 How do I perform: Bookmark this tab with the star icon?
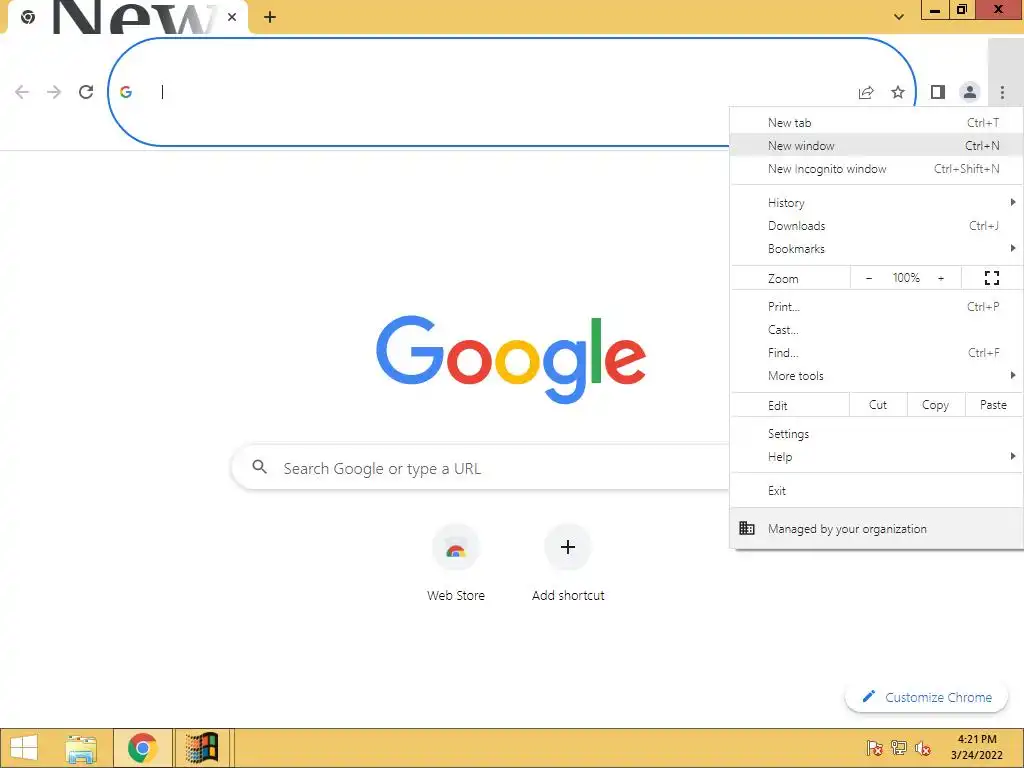(898, 92)
